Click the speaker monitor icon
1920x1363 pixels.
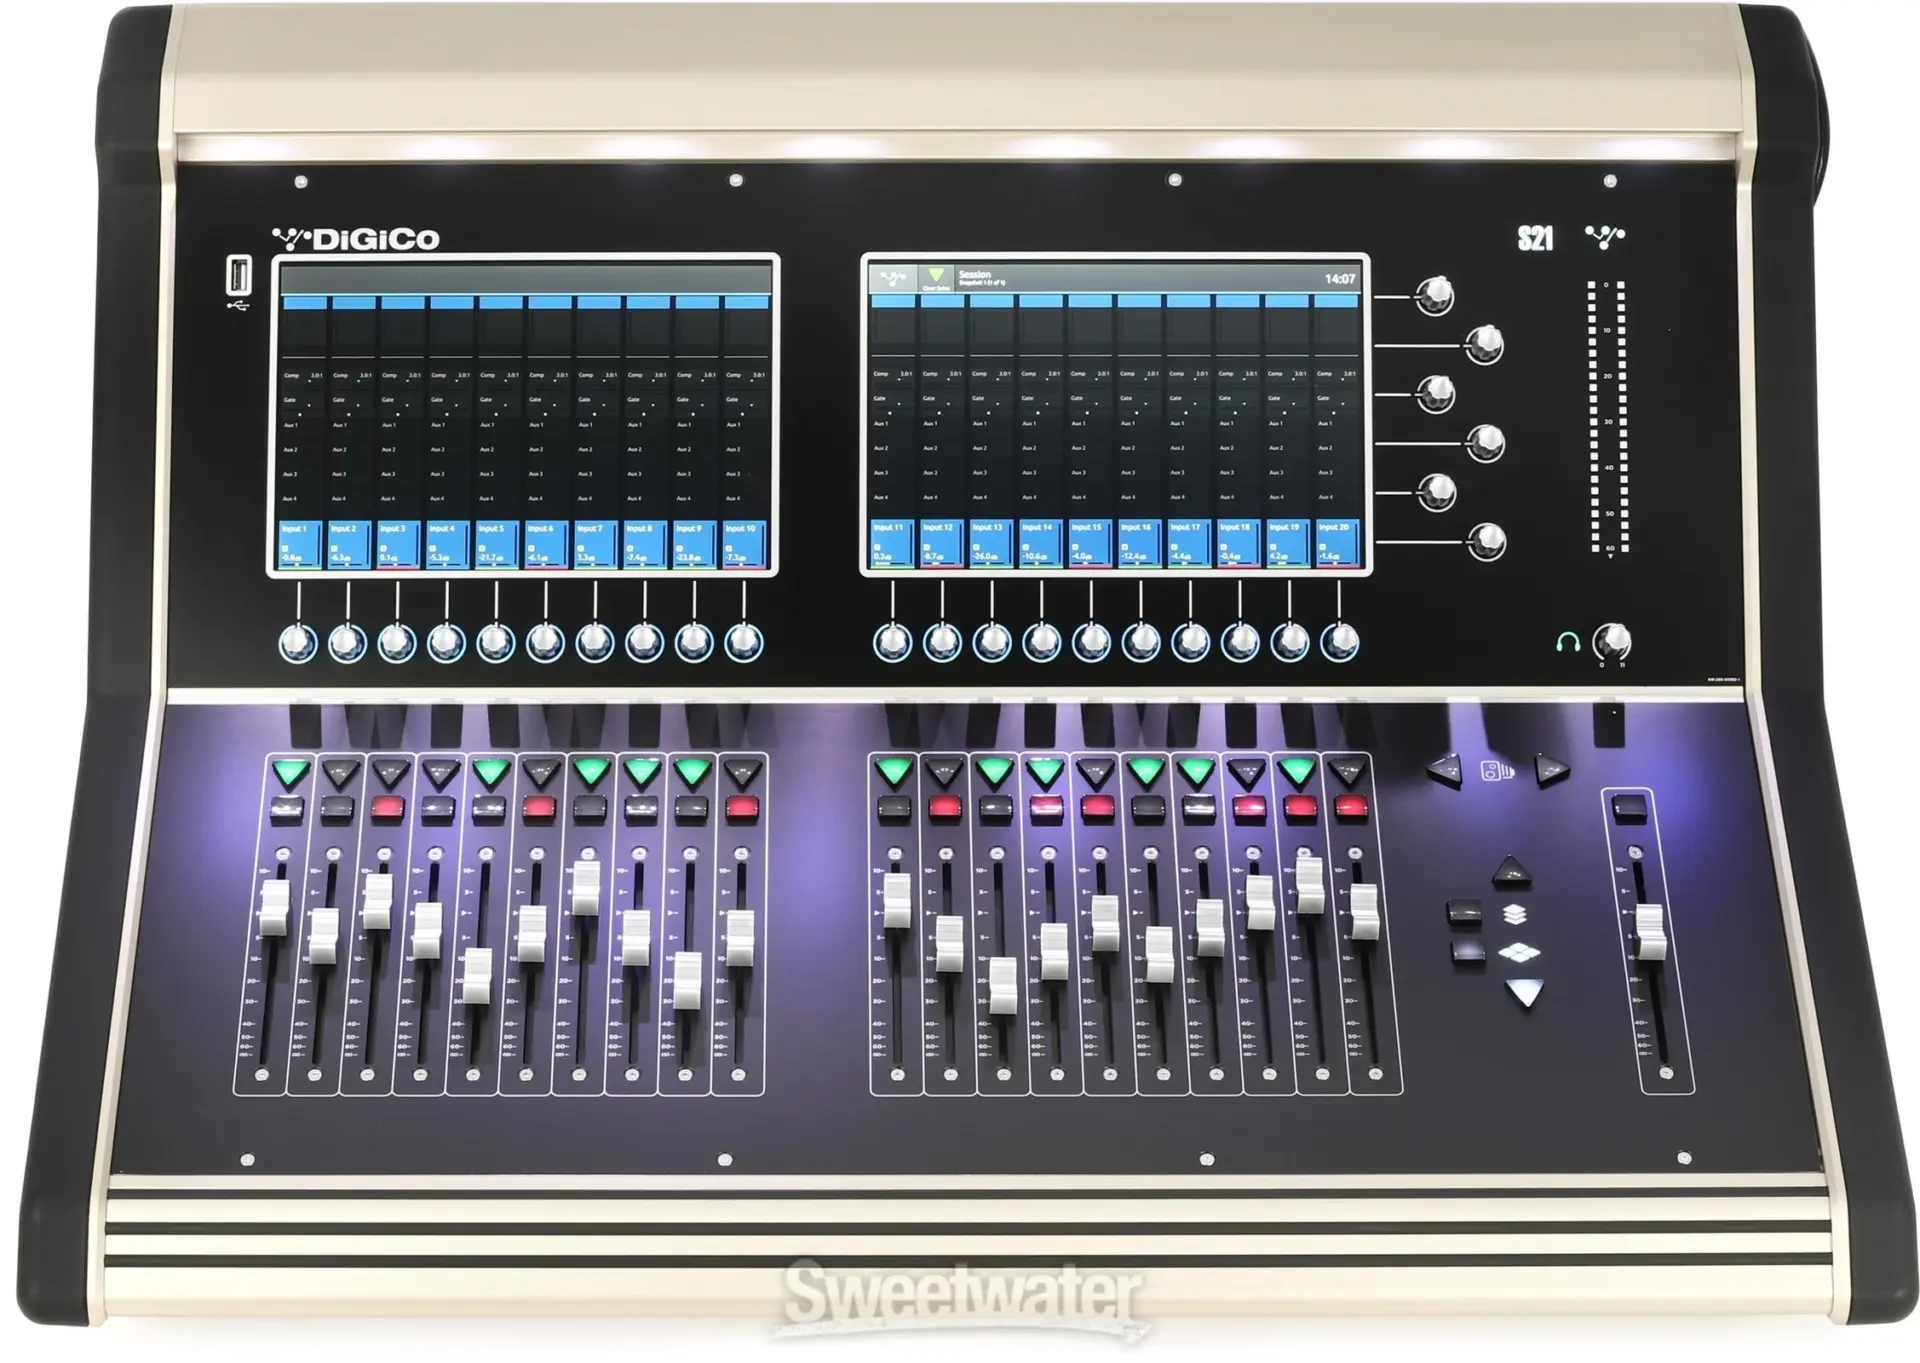[x=1497, y=772]
